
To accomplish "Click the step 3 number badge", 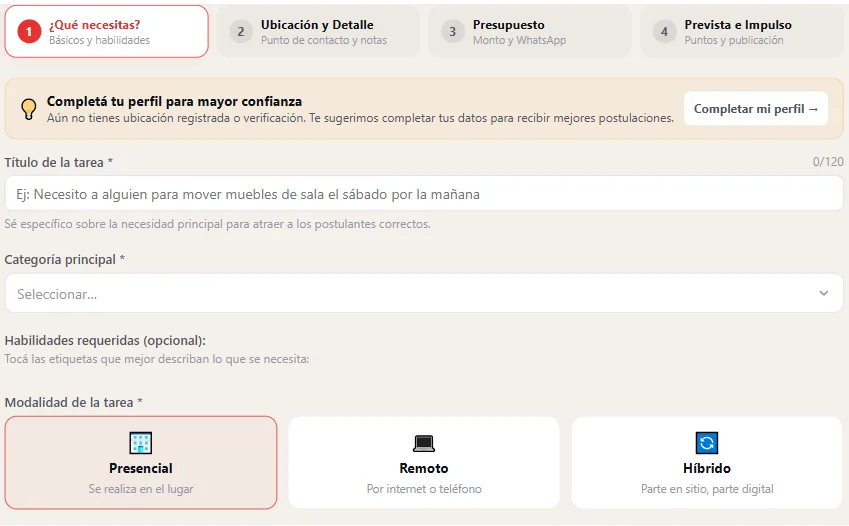I will point(453,31).
